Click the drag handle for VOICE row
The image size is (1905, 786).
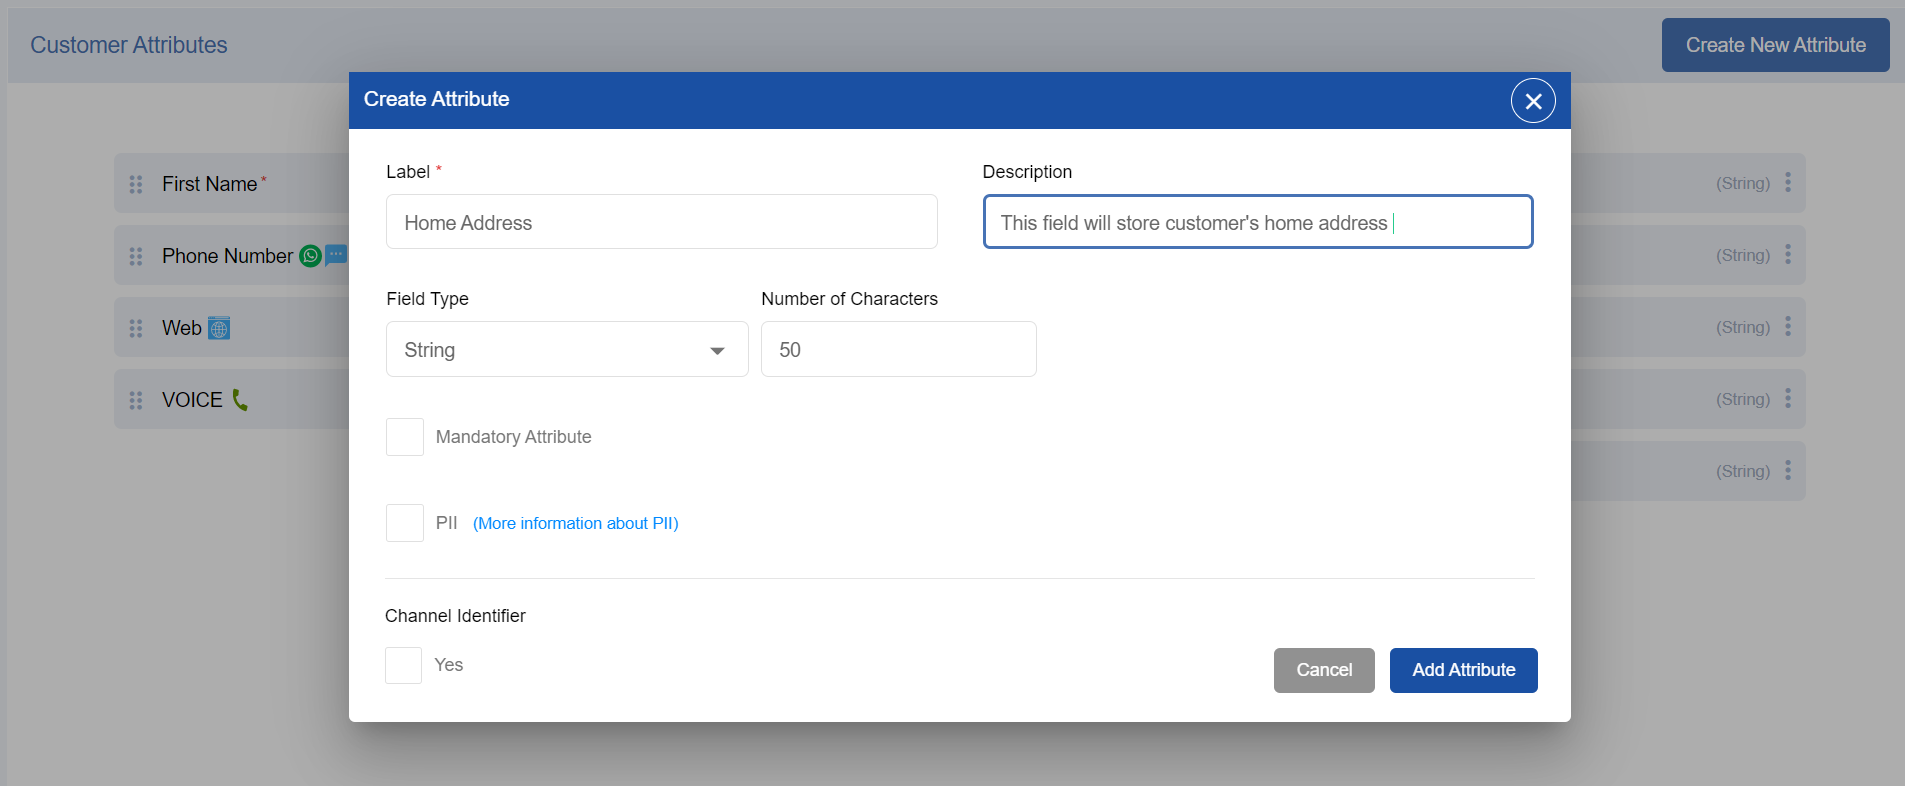(x=136, y=400)
